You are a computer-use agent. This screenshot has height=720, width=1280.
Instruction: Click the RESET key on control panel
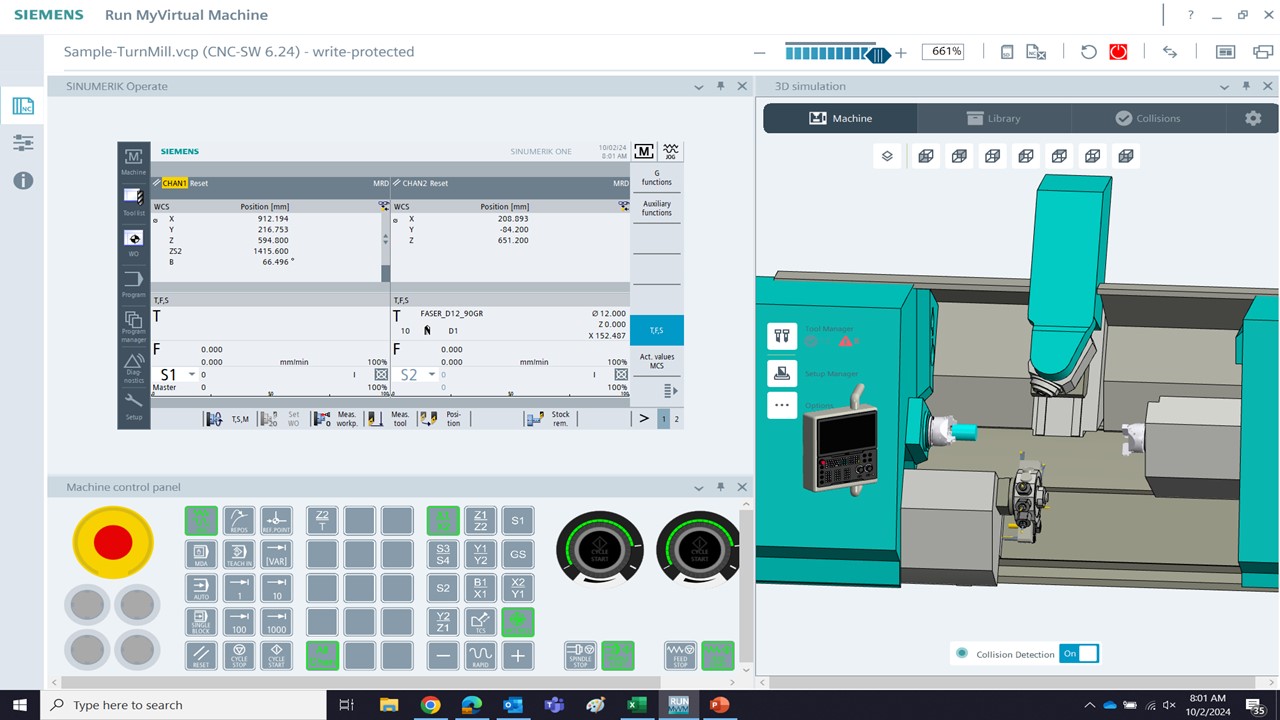click(201, 655)
